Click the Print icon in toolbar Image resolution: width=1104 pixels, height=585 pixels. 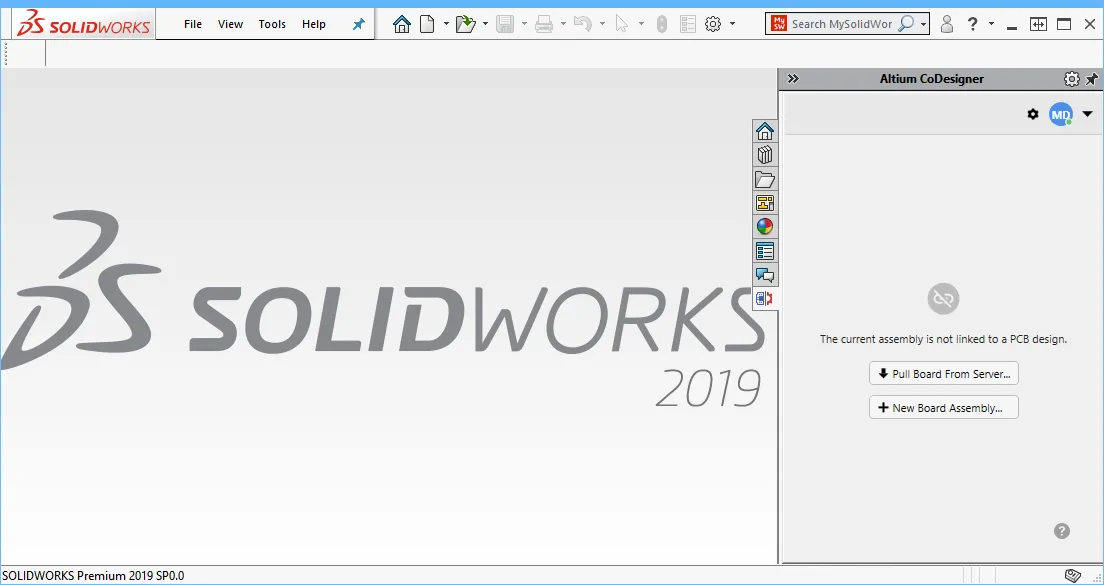tap(544, 25)
